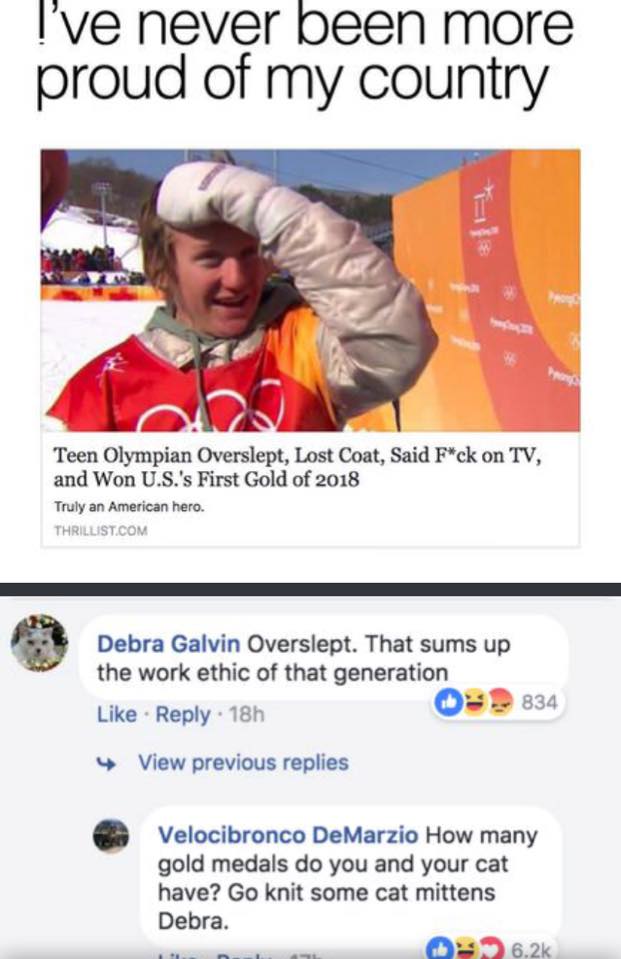Image resolution: width=621 pixels, height=959 pixels.
Task: Click the 6.2k reactions count
Action: point(530,950)
